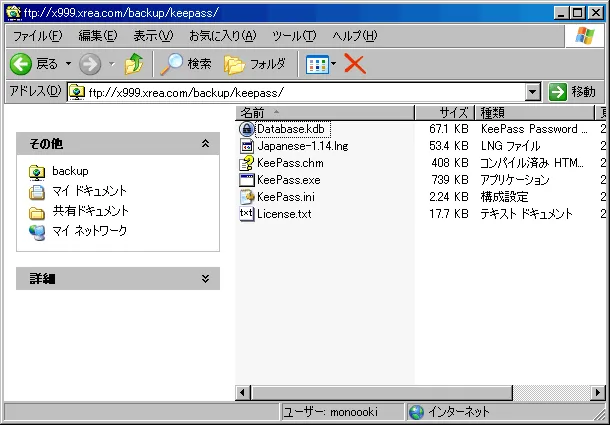Open the Views grid icon

pos(317,65)
